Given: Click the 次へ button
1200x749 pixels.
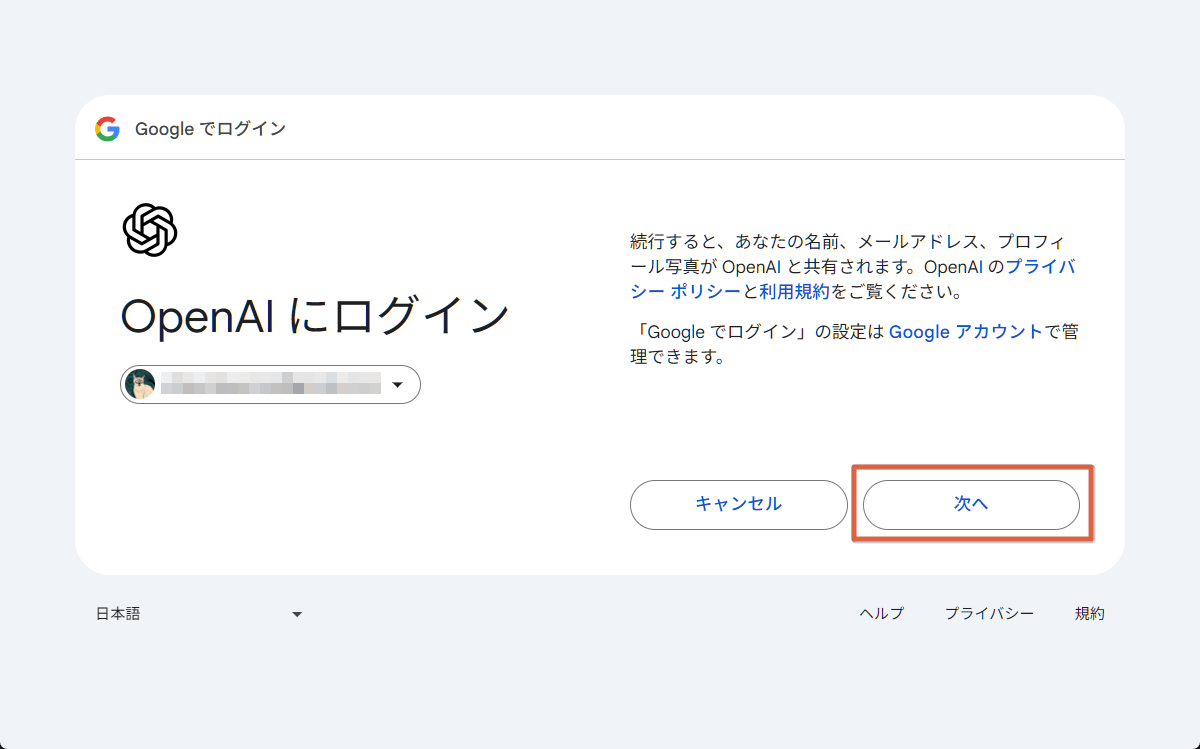Looking at the screenshot, I should click(971, 505).
